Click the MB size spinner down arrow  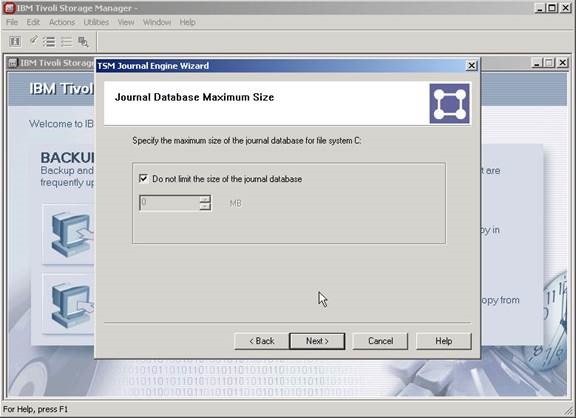[205, 206]
